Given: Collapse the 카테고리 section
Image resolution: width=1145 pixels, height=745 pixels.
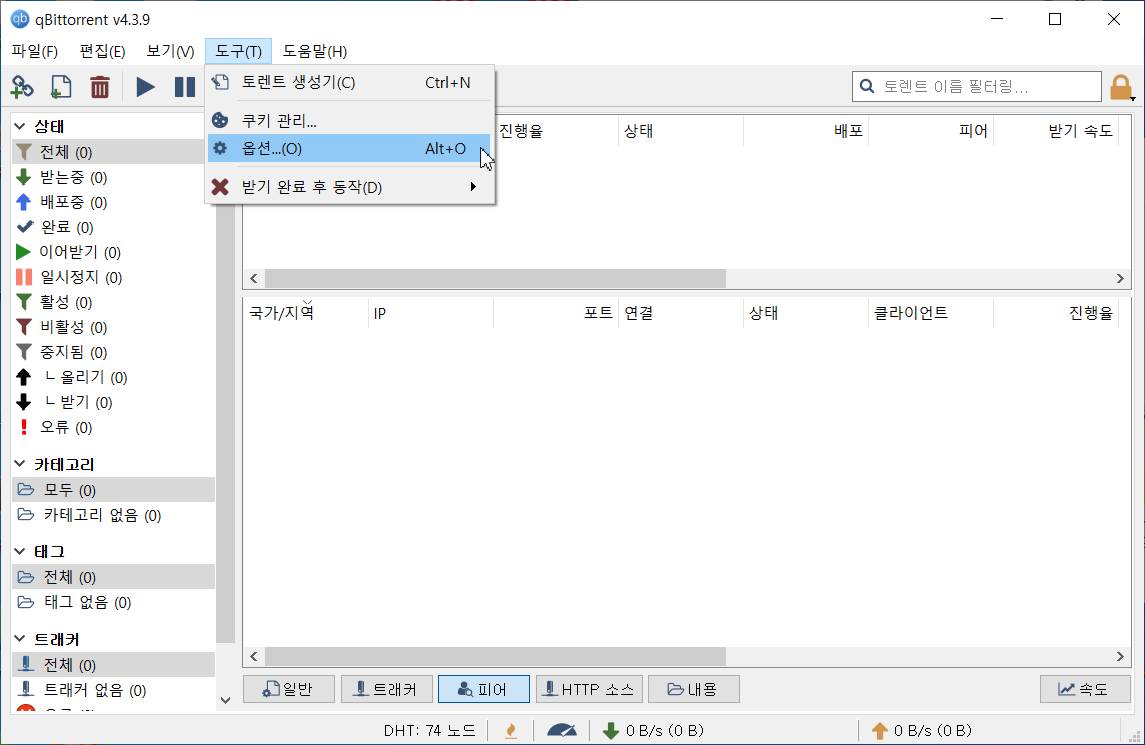Looking at the screenshot, I should click(x=20, y=464).
